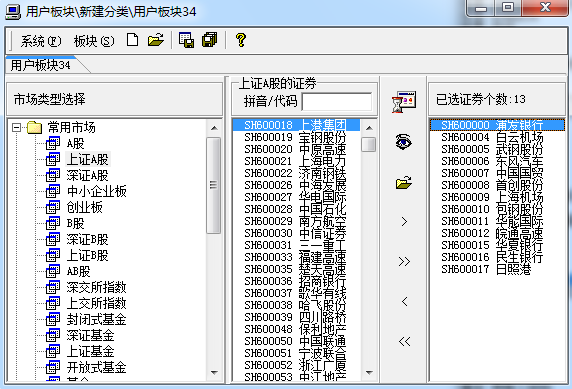Click the new document icon in toolbar

pos(132,40)
